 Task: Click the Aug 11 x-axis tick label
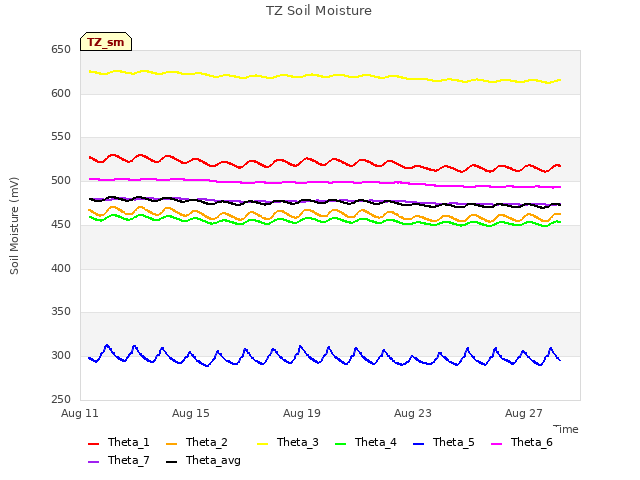80,413
